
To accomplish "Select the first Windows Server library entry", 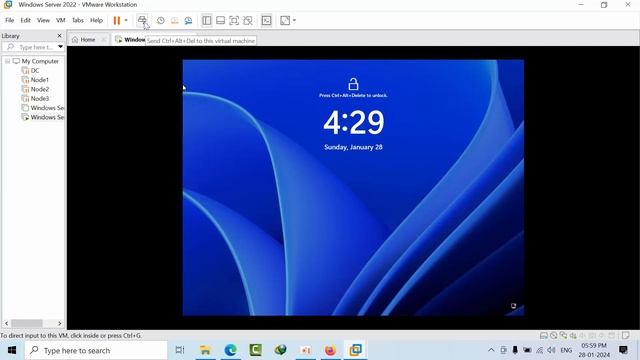I will pos(43,108).
